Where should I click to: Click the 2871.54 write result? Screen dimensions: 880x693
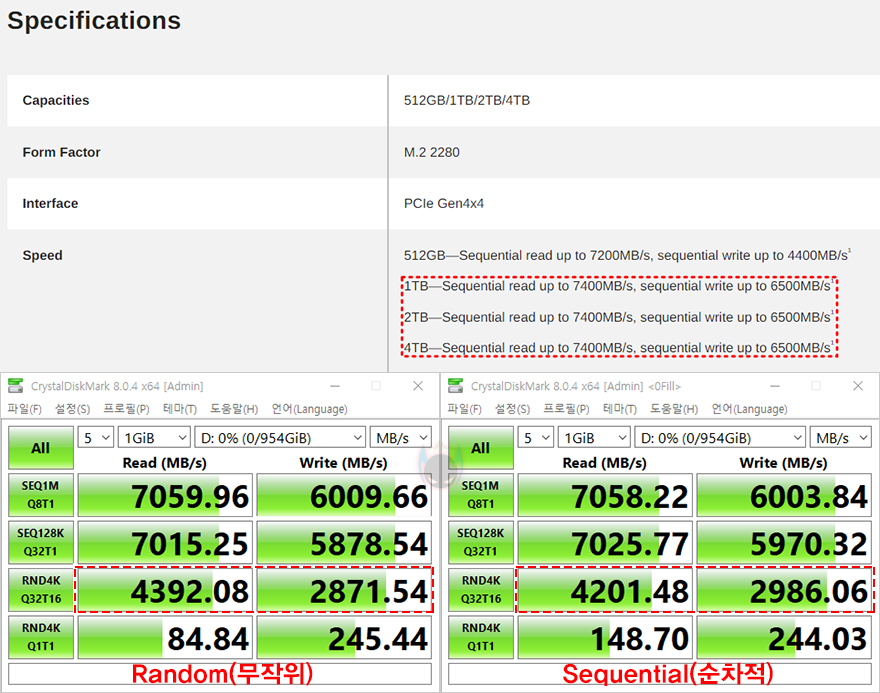tap(344, 590)
